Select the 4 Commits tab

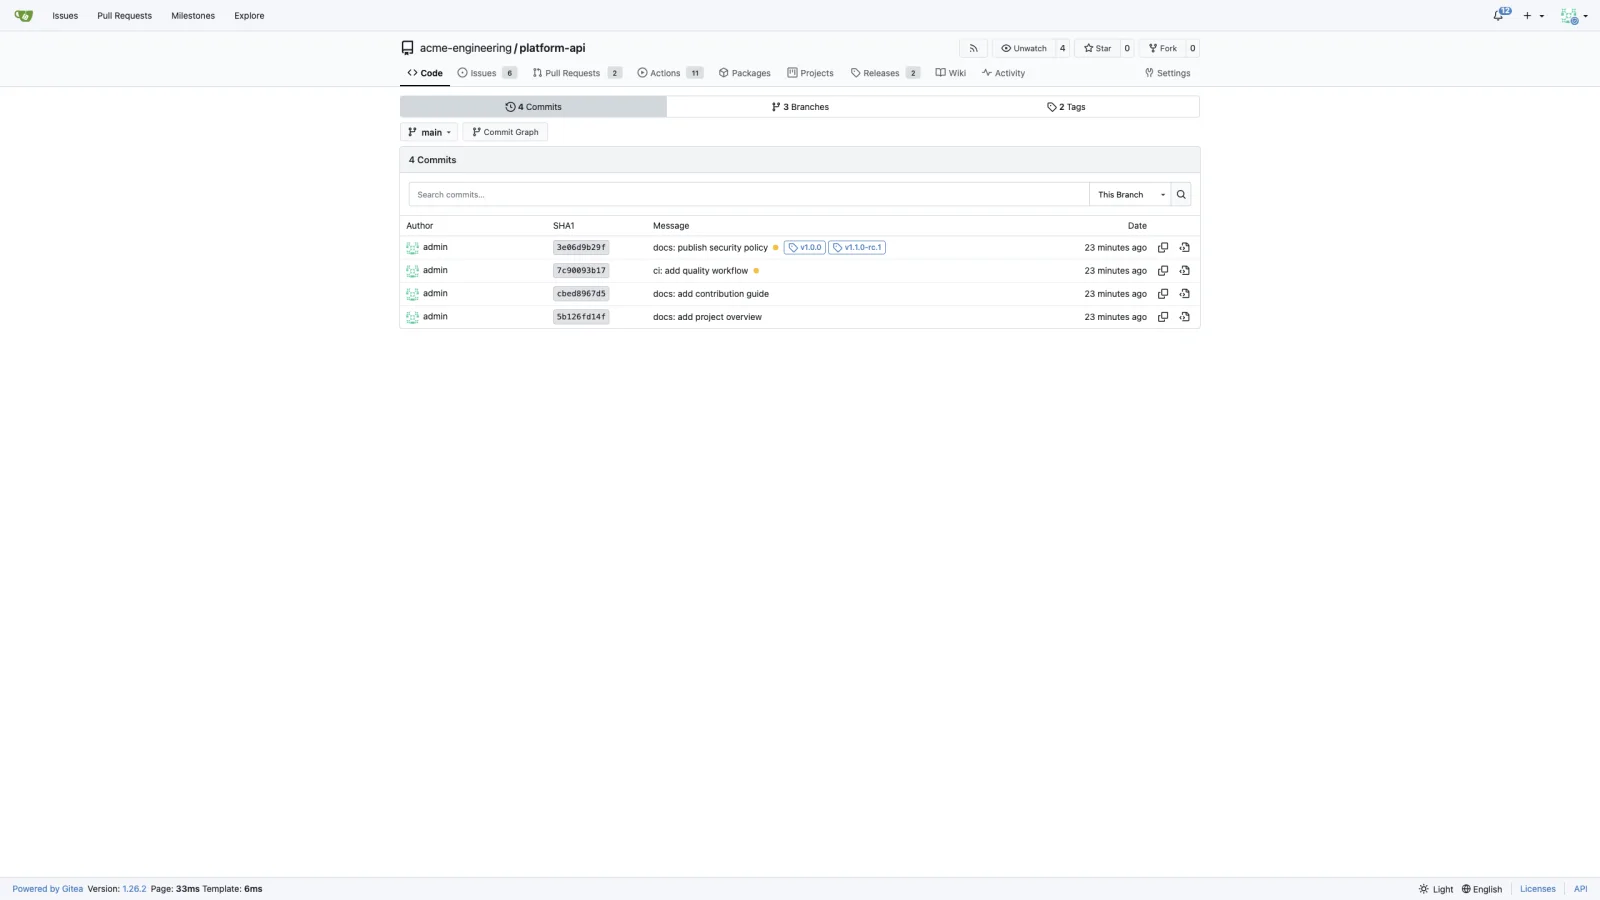(533, 107)
